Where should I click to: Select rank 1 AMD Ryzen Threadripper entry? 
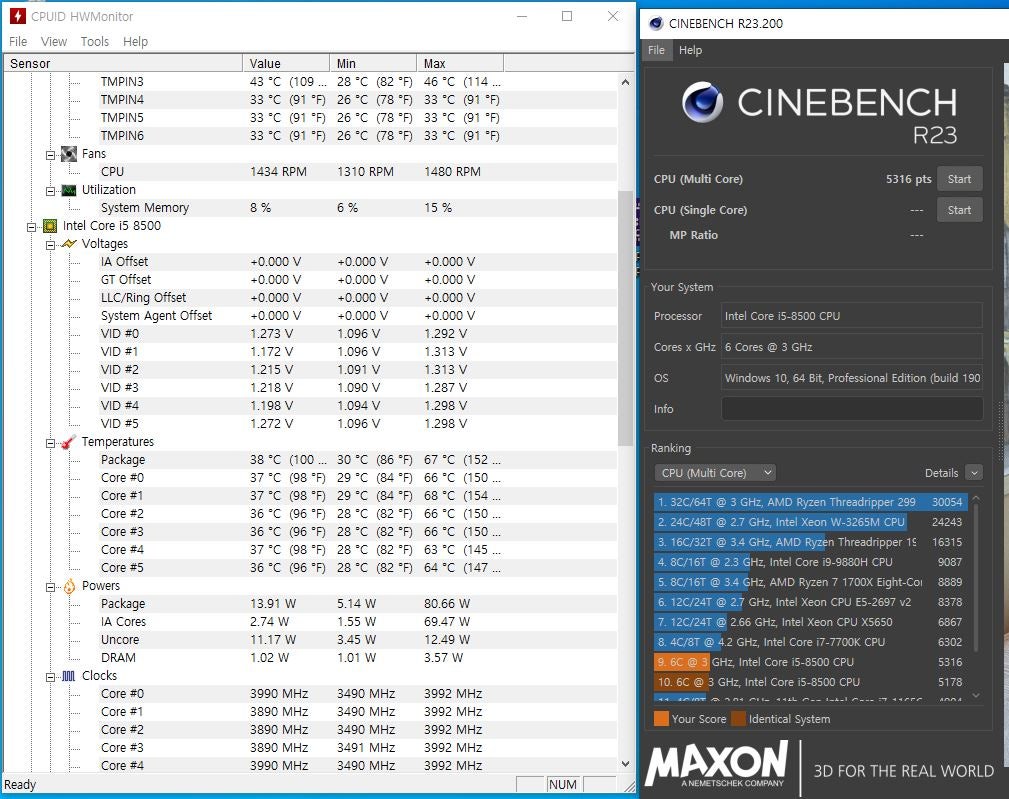(x=810, y=502)
